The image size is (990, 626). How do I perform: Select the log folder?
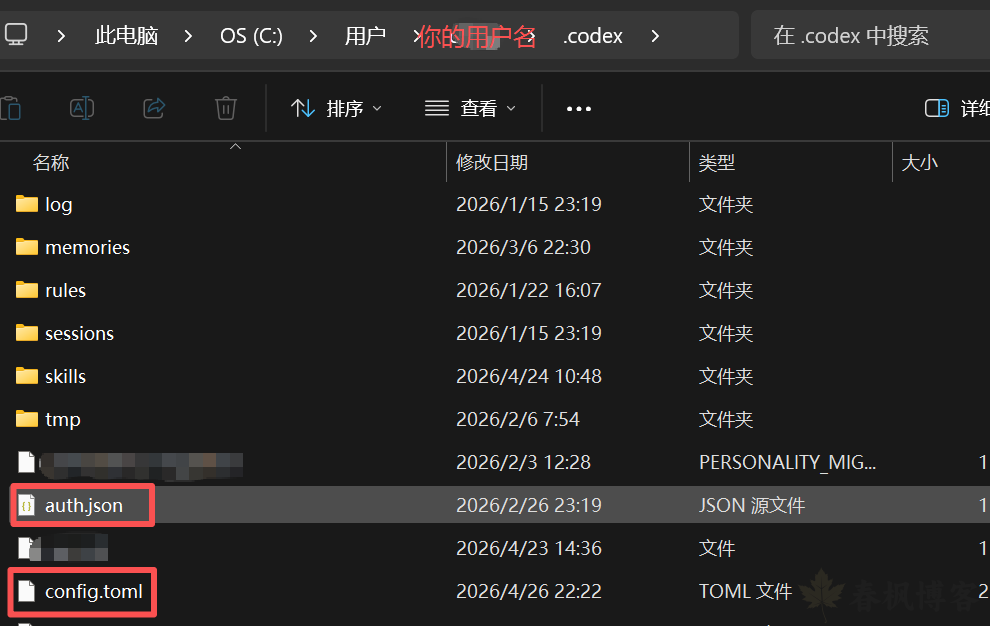tap(59, 205)
